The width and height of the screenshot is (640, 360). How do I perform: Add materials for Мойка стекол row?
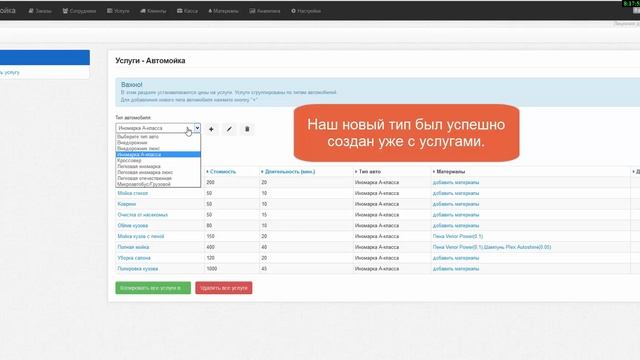click(456, 193)
